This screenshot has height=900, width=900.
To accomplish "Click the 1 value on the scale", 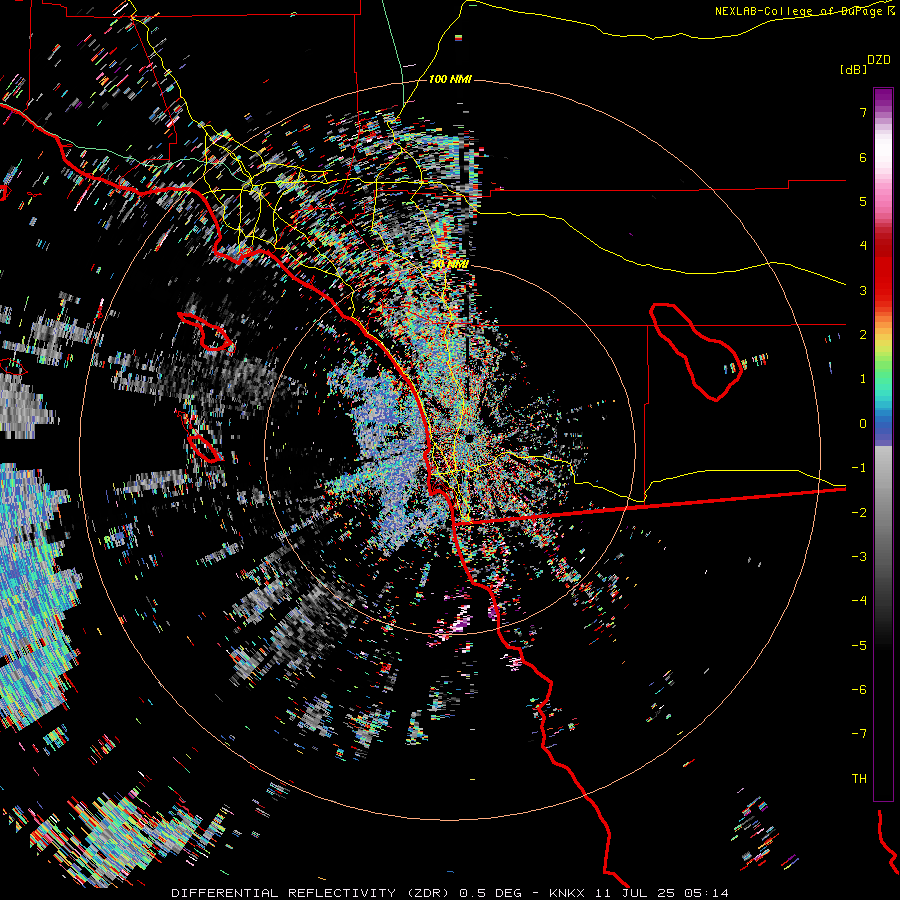I will click(863, 379).
